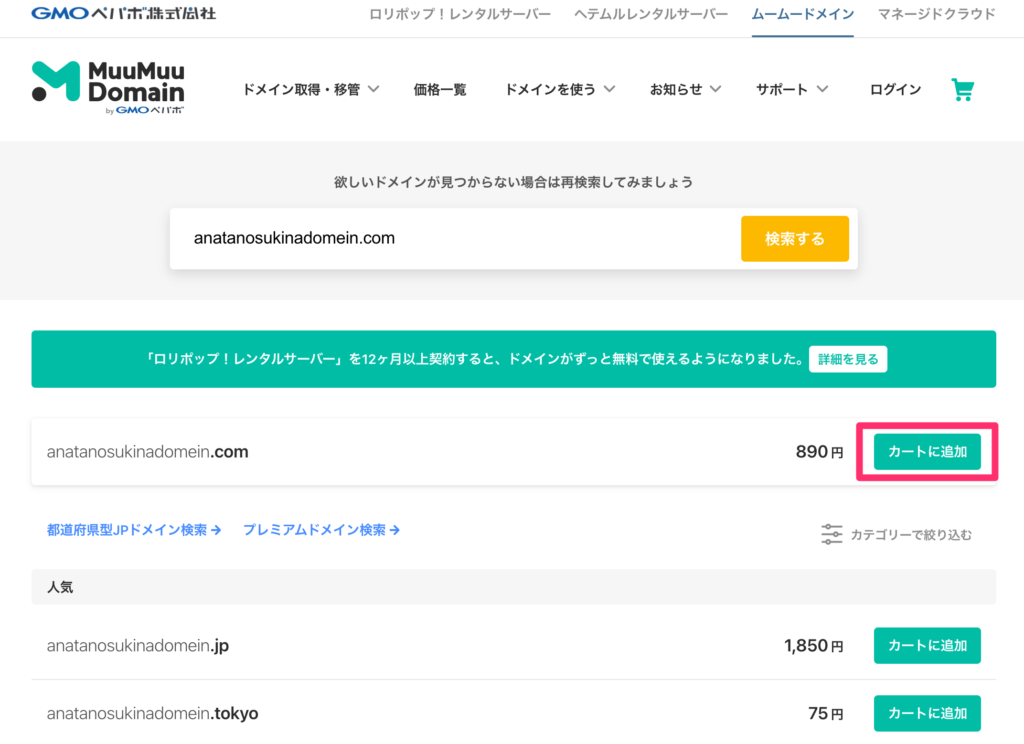Add the .jp domain to cart

(x=927, y=645)
